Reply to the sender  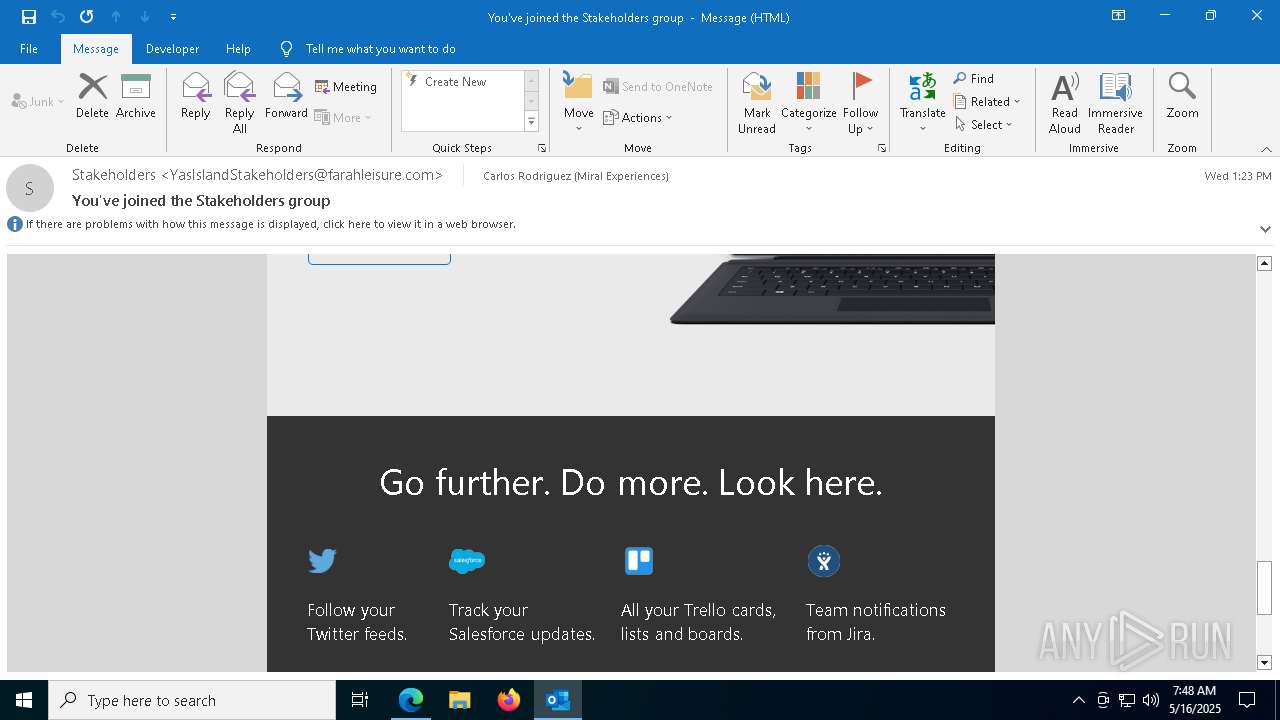(x=196, y=96)
